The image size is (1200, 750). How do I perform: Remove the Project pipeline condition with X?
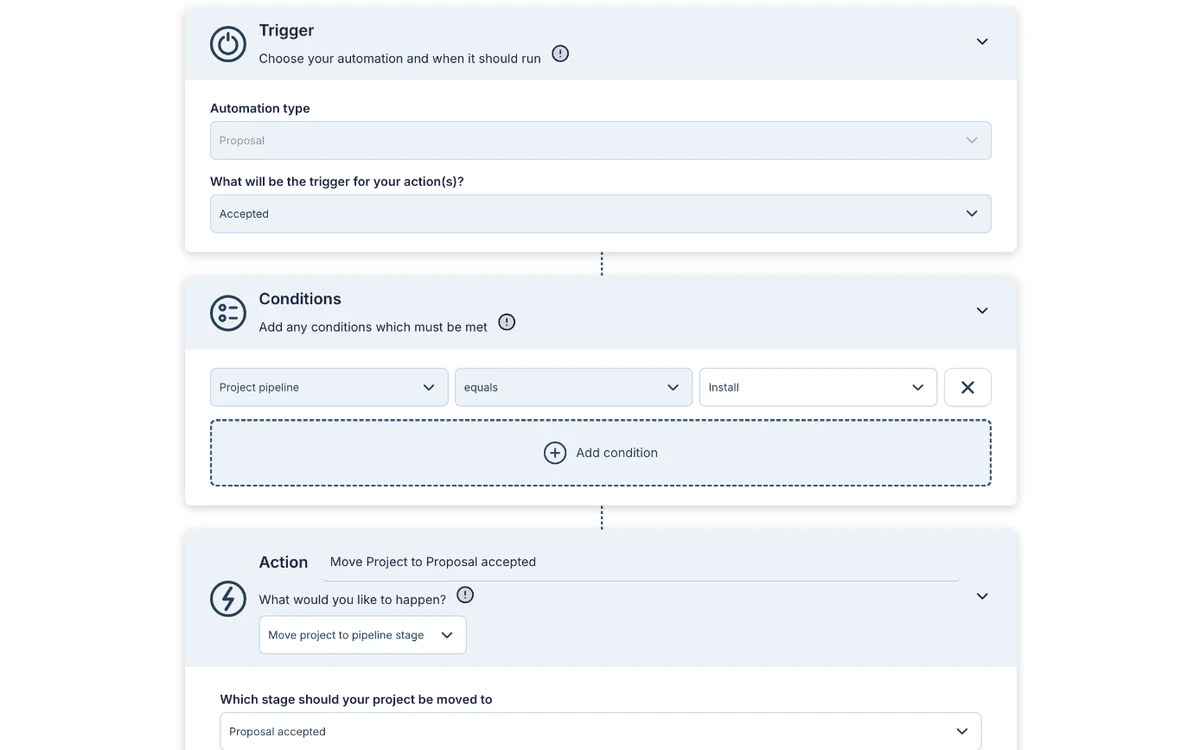(967, 387)
